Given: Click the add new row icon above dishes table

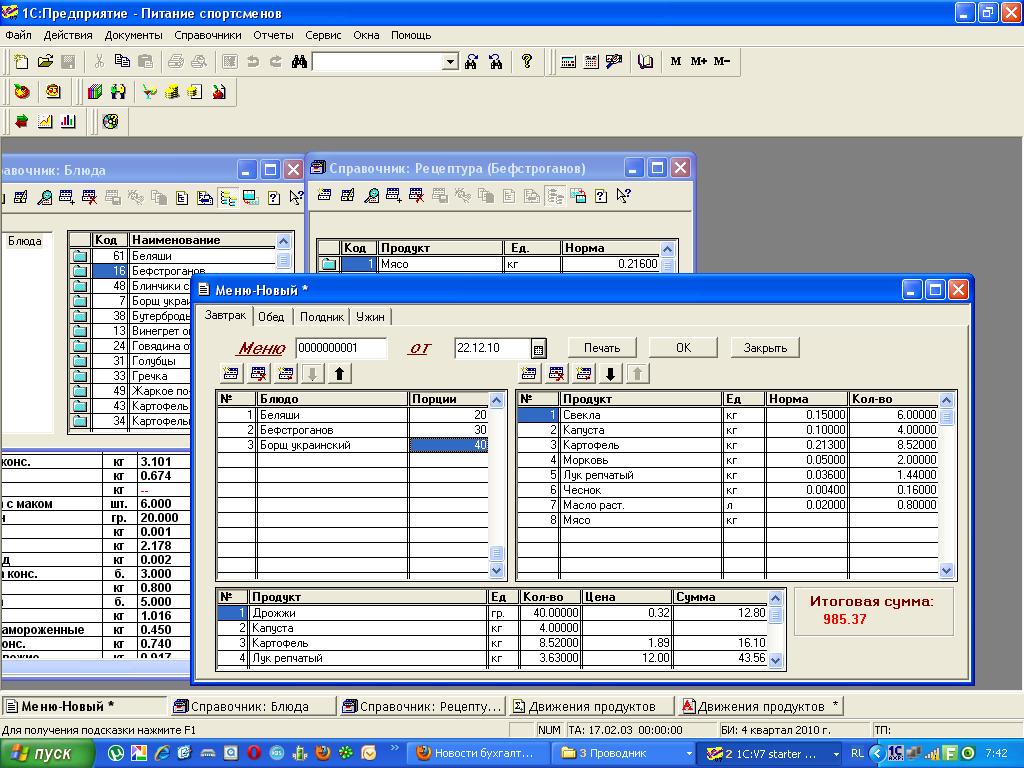Looking at the screenshot, I should click(x=231, y=374).
